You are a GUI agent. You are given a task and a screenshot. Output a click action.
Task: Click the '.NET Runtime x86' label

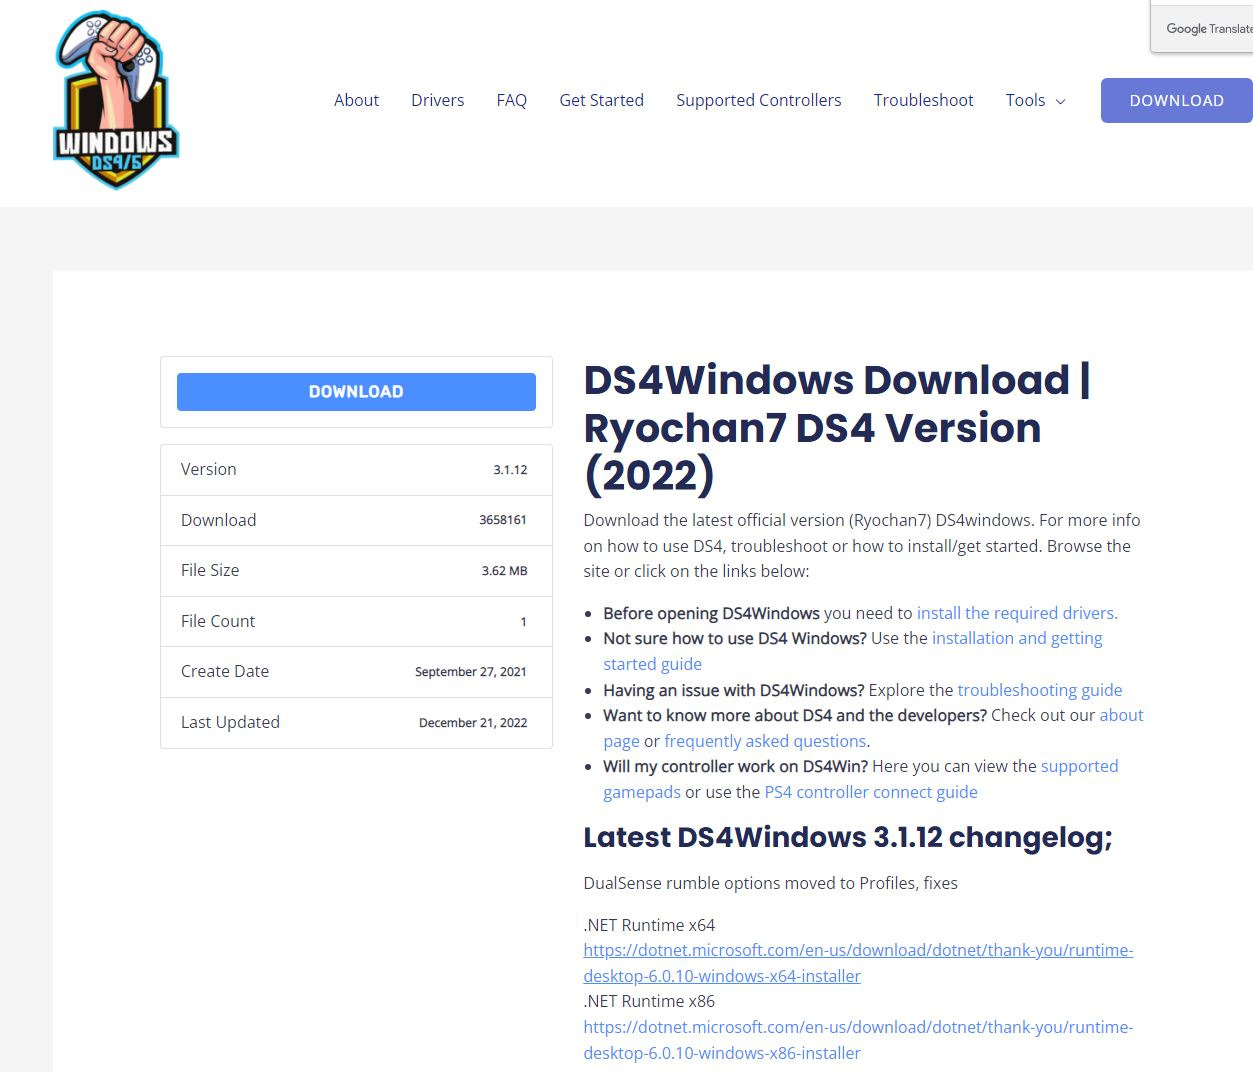click(649, 1001)
